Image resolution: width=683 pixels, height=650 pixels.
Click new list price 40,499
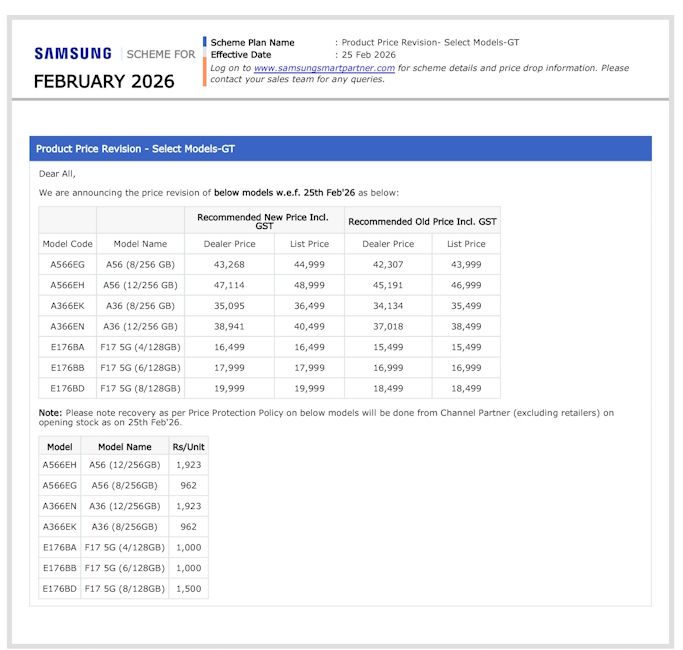(x=309, y=326)
